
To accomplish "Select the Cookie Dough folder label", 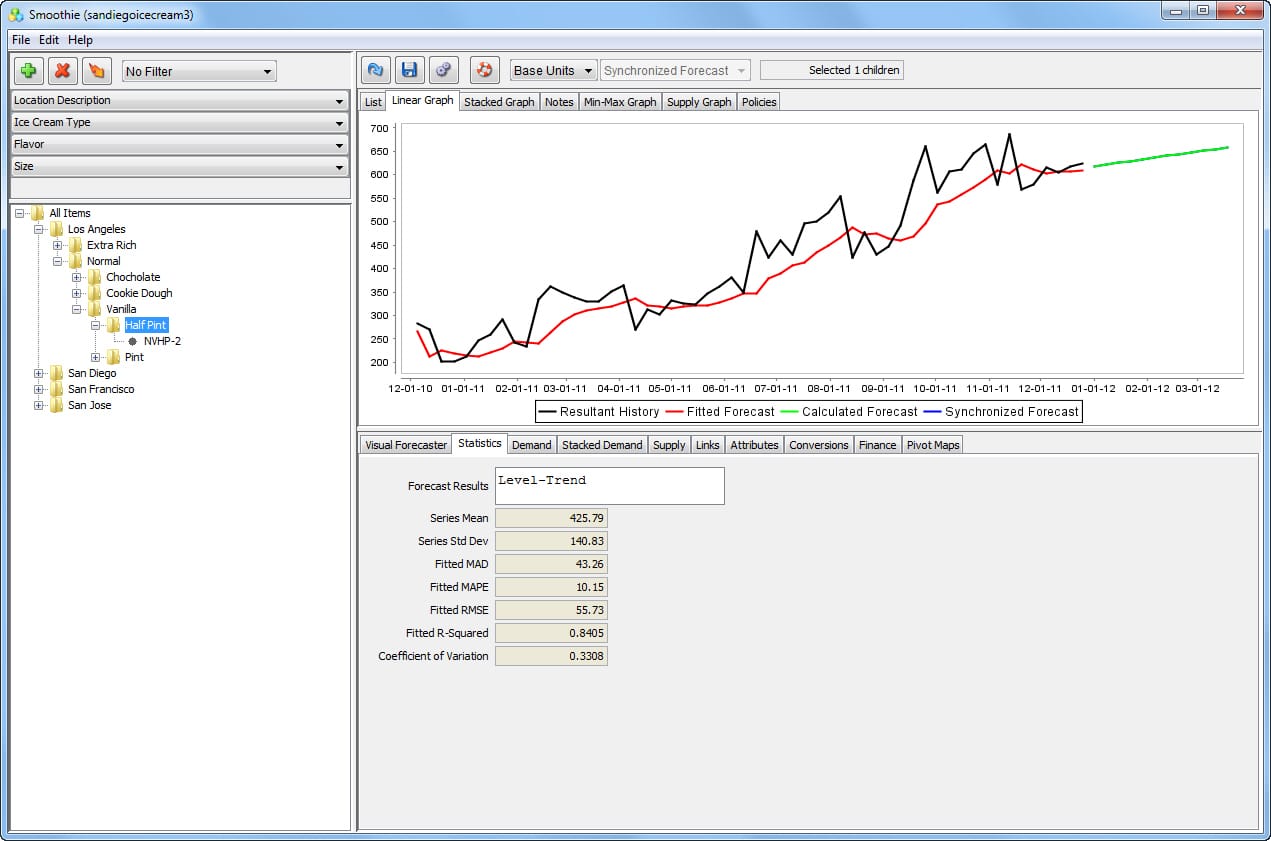I will pyautogui.click(x=139, y=293).
